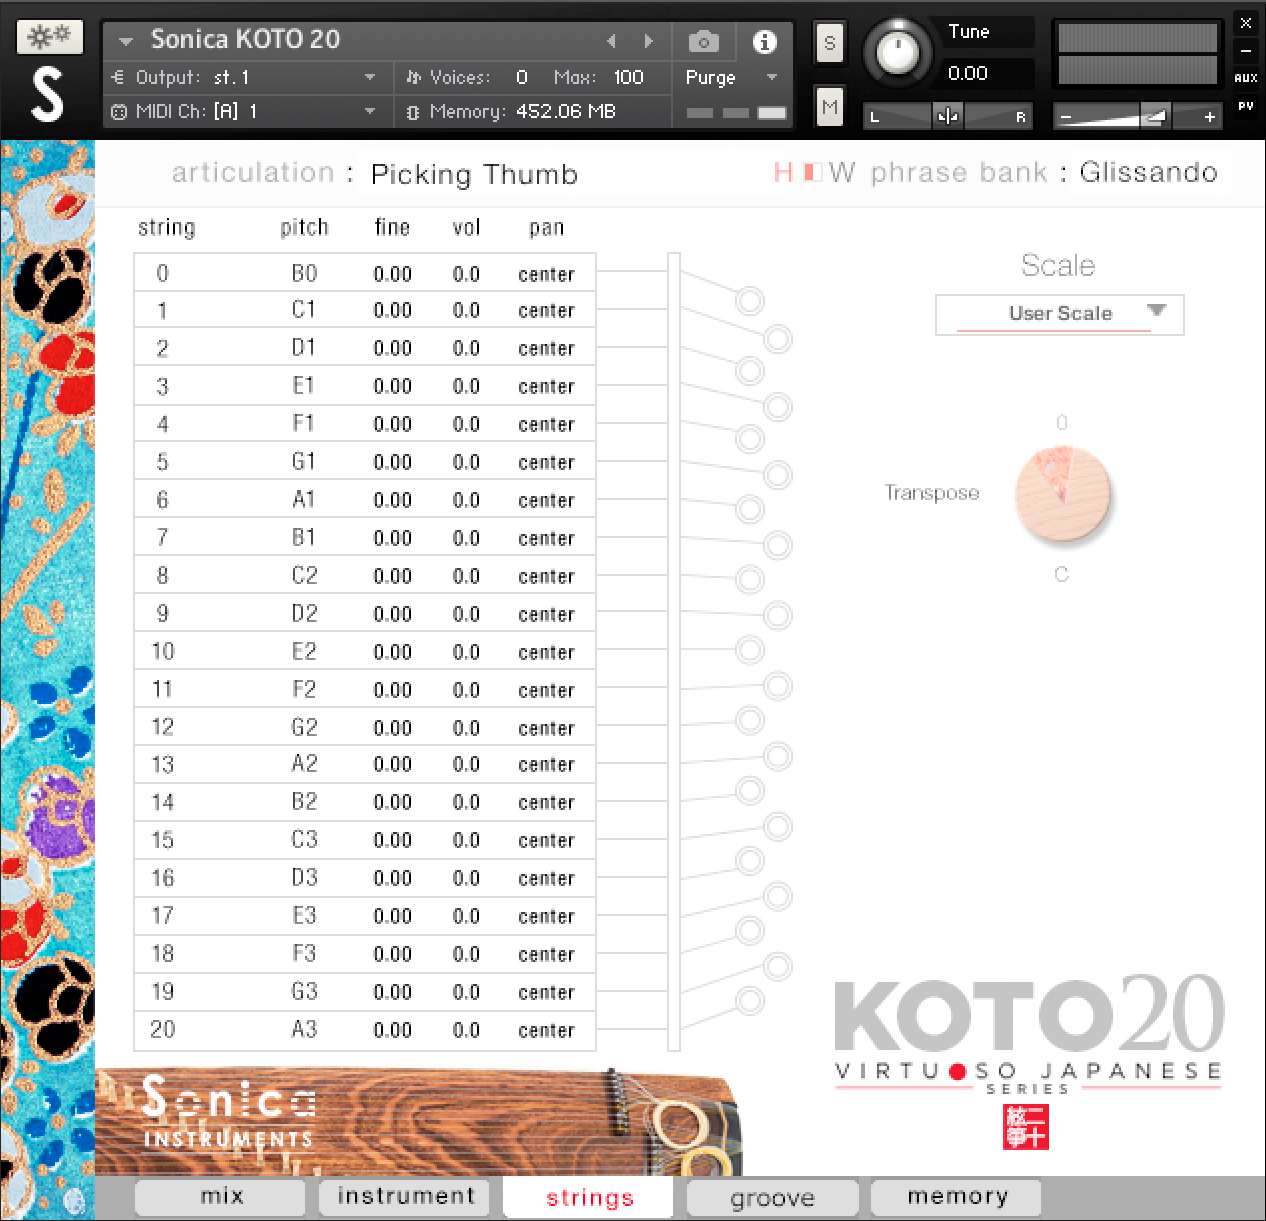Open the memory tab
This screenshot has width=1266, height=1221.
tap(955, 1196)
